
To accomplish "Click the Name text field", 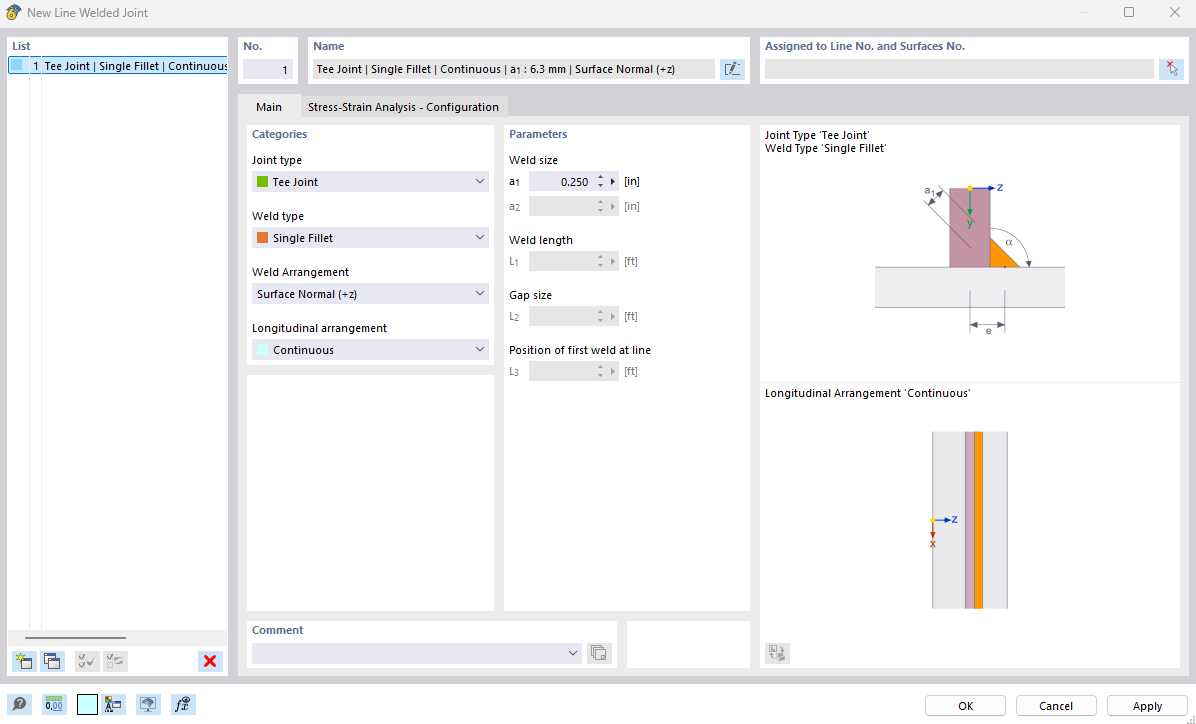I will tap(514, 69).
